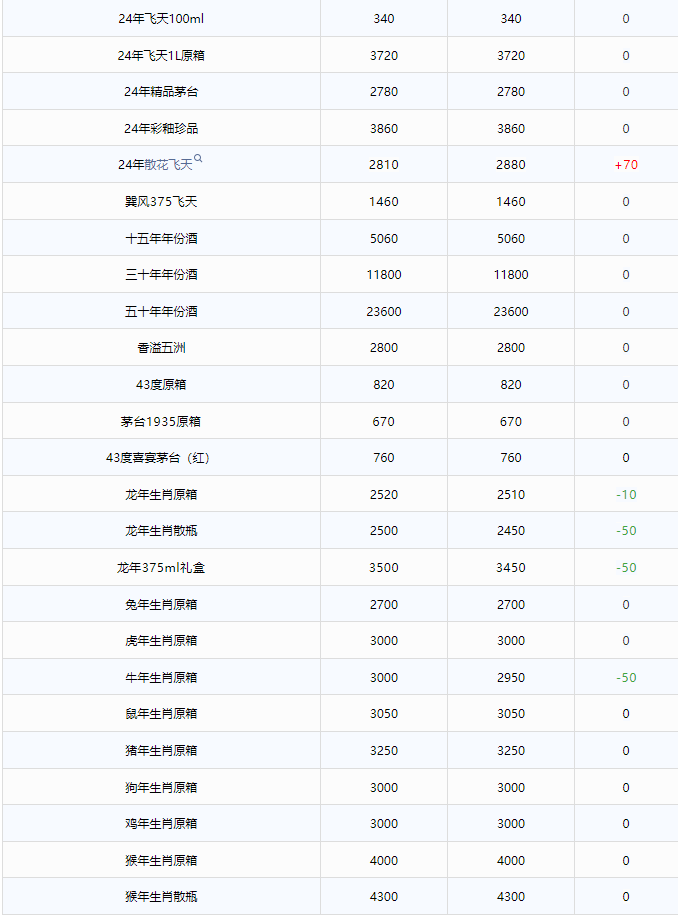The image size is (678, 915).
Task: Click on the 3450 price value
Action: coord(511,568)
